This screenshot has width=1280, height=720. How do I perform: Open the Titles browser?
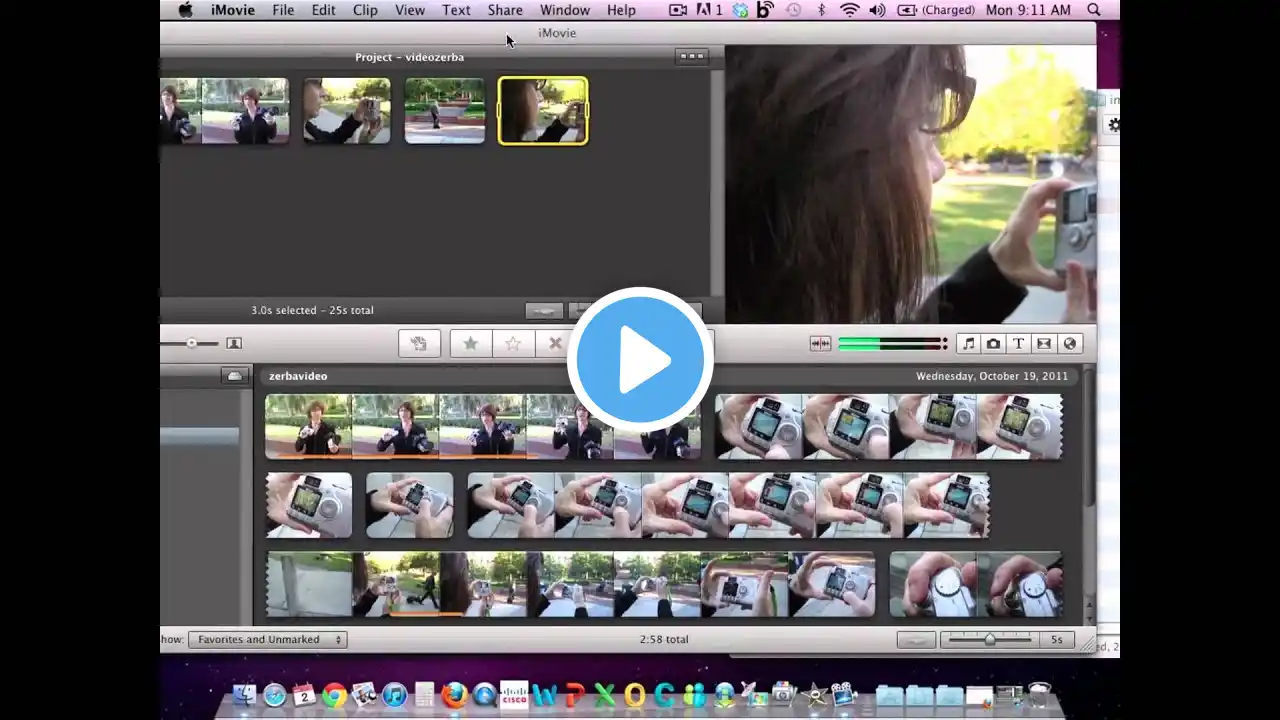[x=1018, y=343]
